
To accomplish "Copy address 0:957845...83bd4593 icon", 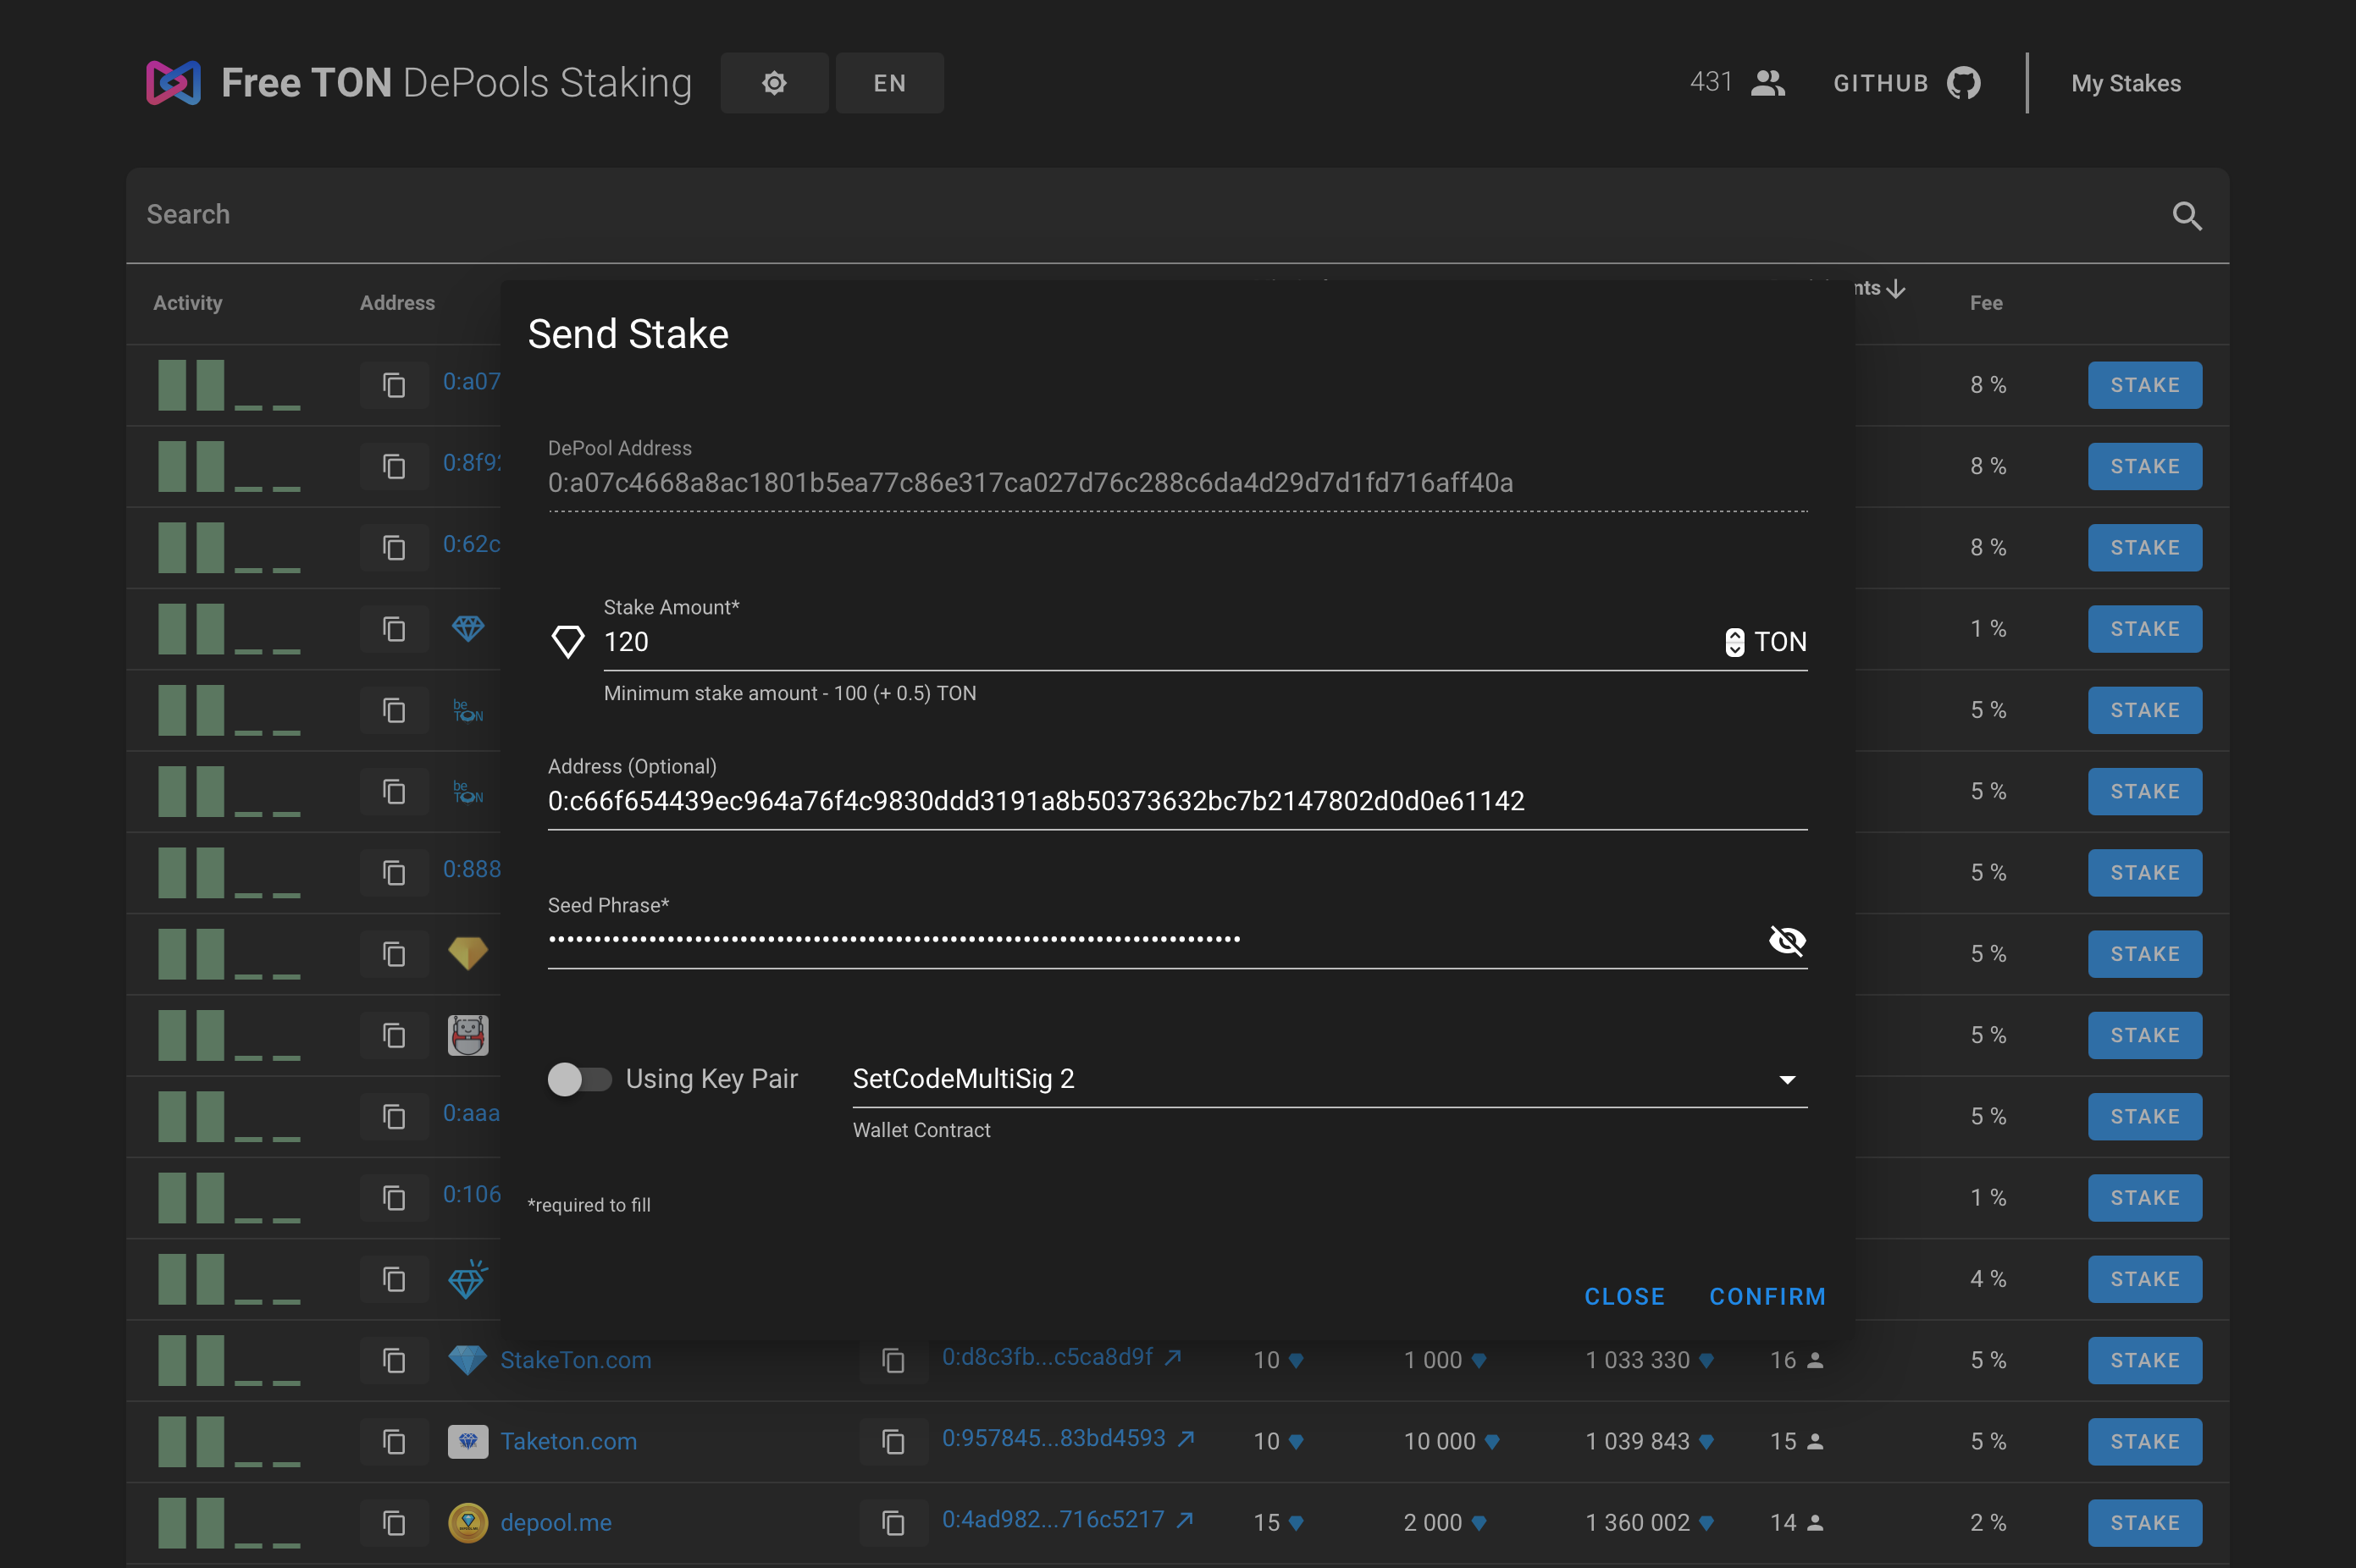I will coord(893,1441).
